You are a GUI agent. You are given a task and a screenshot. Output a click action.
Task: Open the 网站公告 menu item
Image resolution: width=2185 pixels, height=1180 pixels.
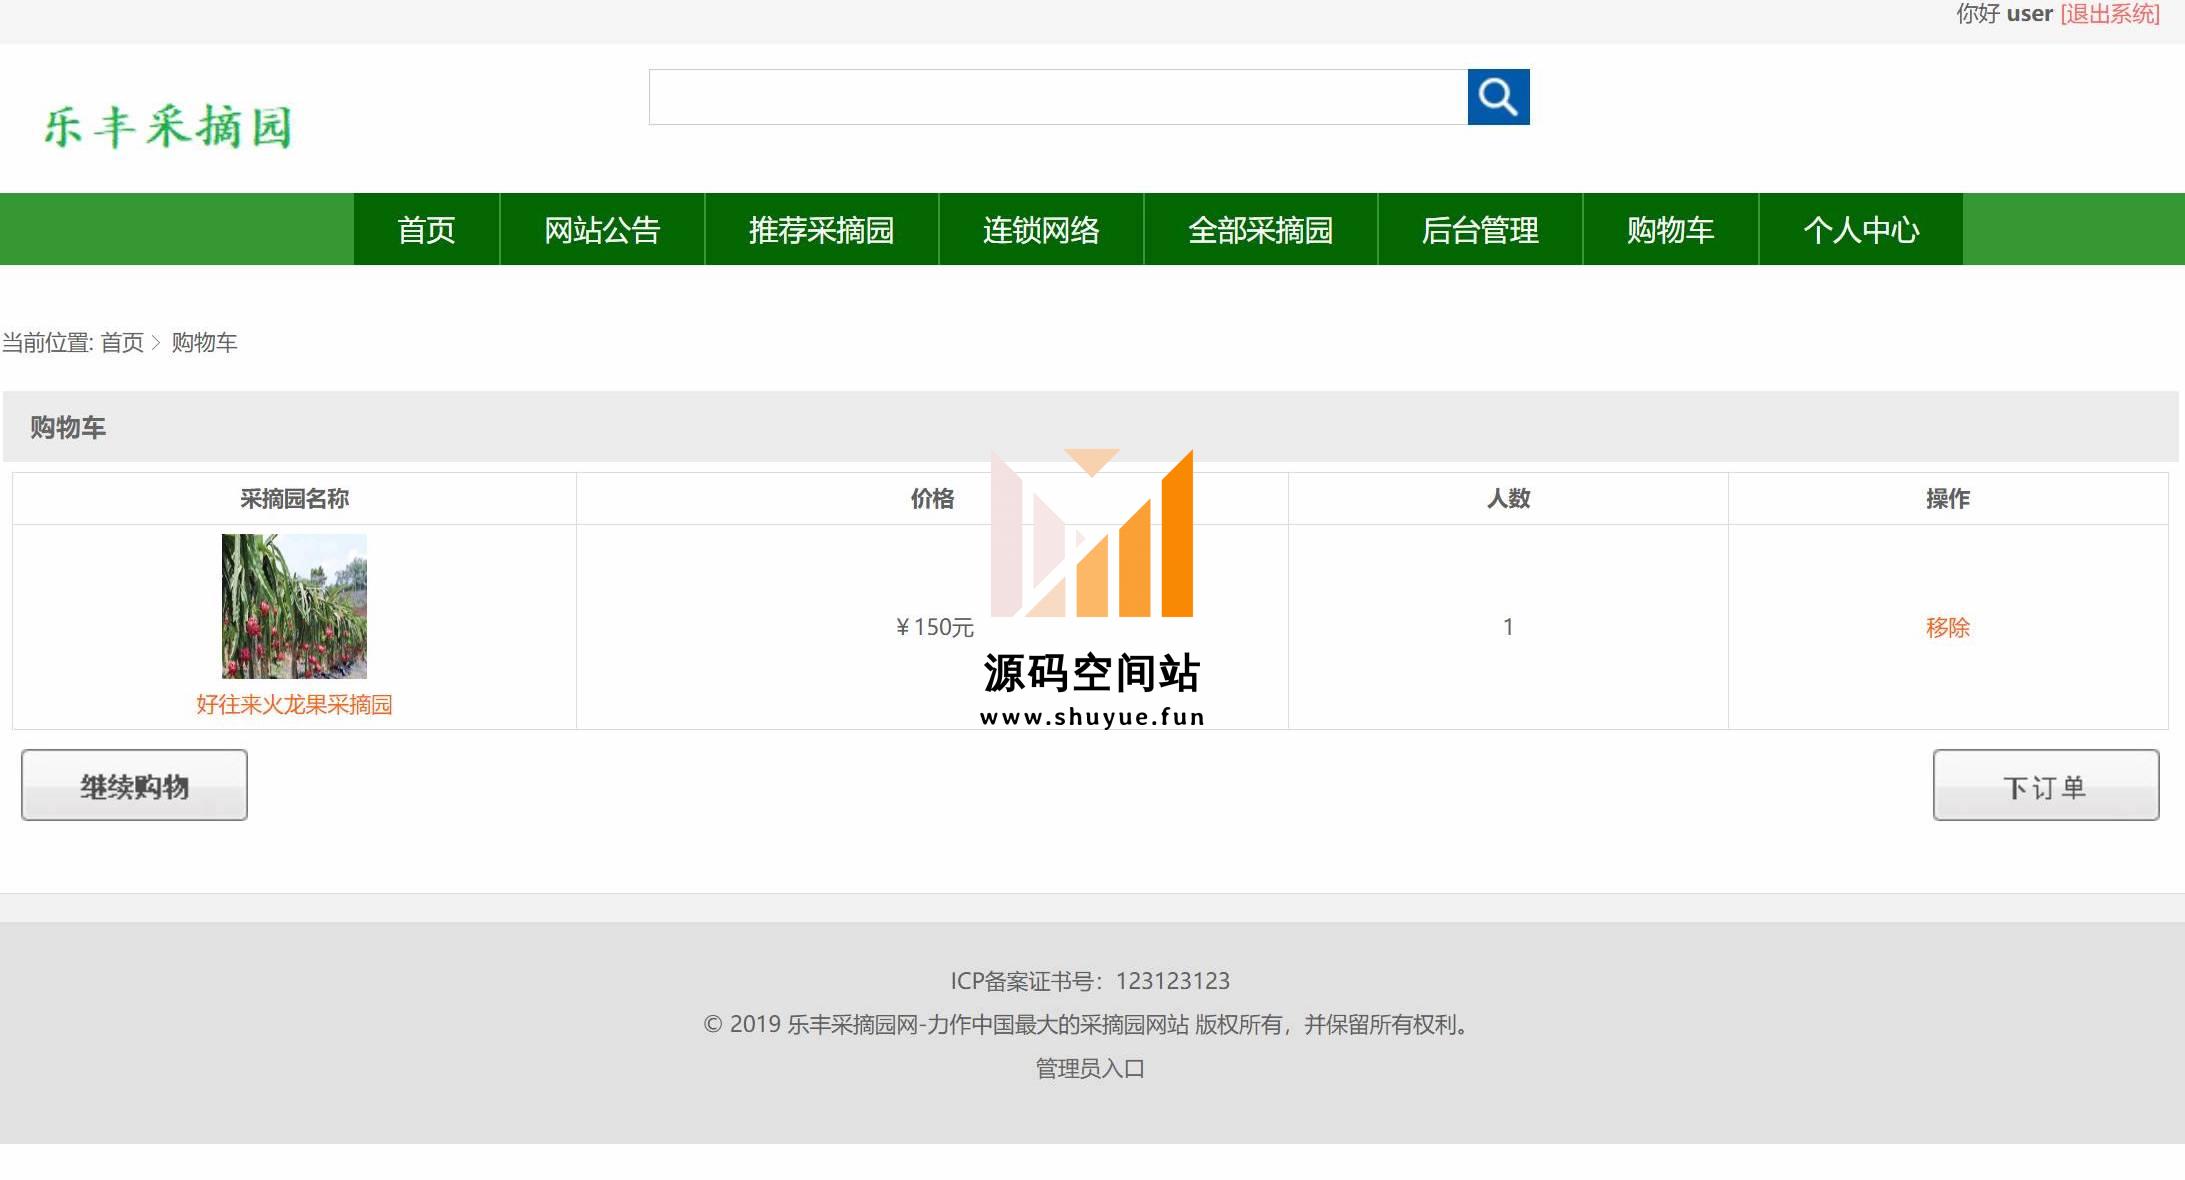pos(602,230)
